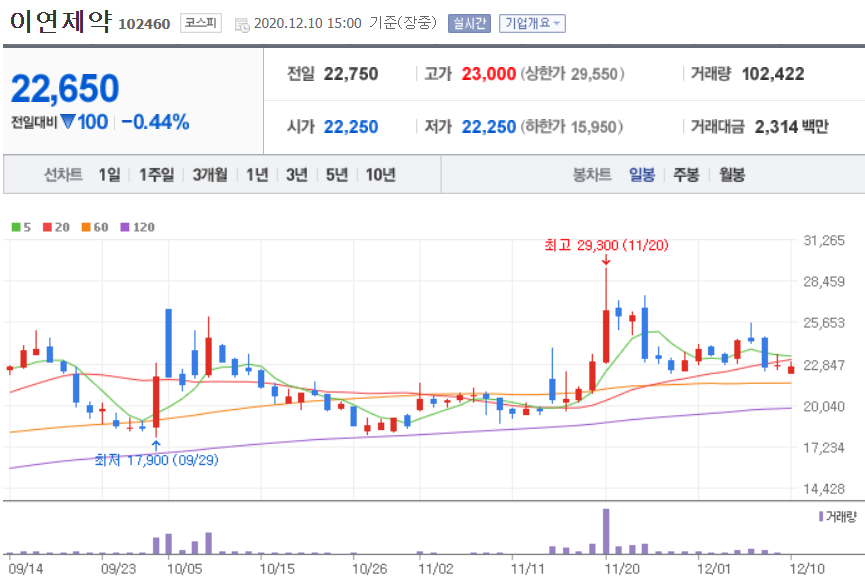Select the 10년 line chart tab
The width and height of the screenshot is (865, 583).
click(381, 175)
